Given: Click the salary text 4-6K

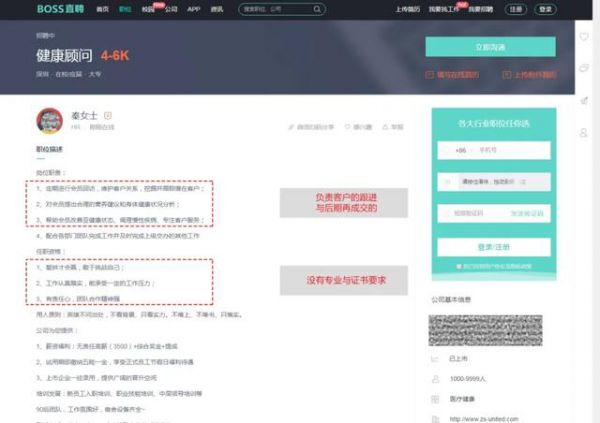Looking at the screenshot, I should [115, 56].
